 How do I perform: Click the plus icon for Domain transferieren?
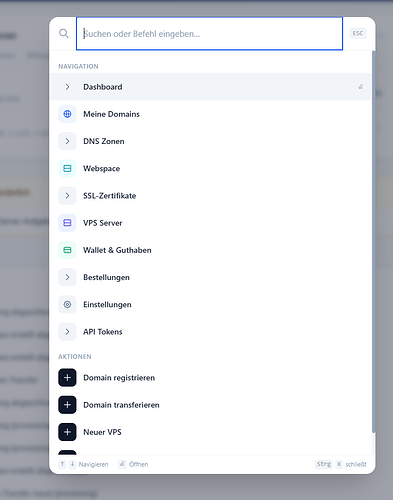click(67, 405)
